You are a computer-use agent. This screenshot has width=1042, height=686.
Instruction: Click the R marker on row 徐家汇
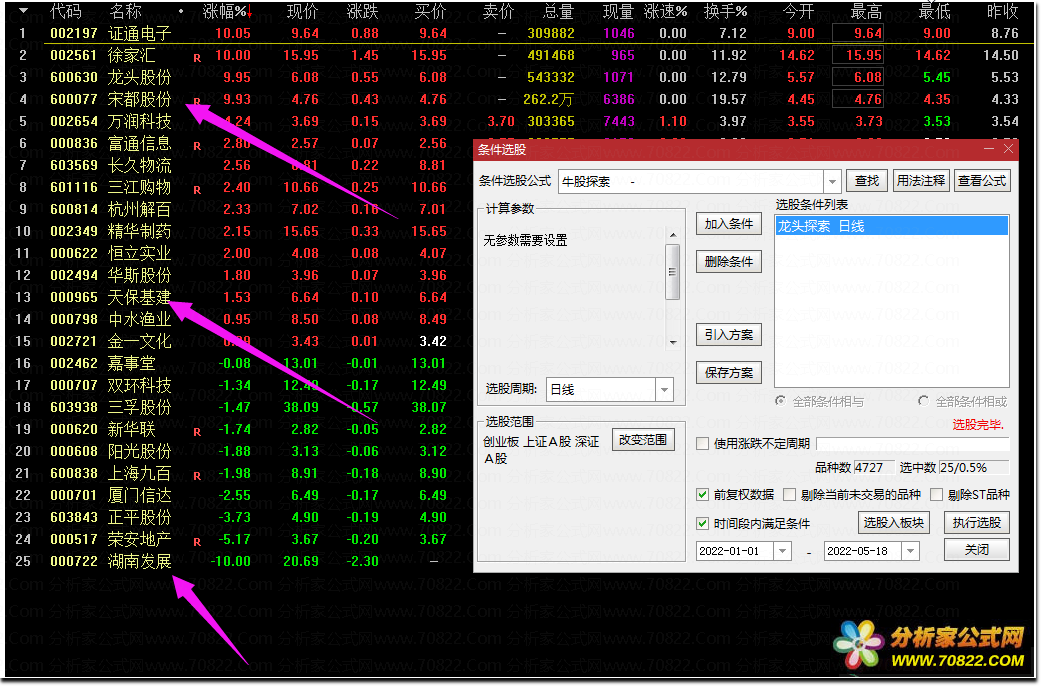(x=197, y=58)
